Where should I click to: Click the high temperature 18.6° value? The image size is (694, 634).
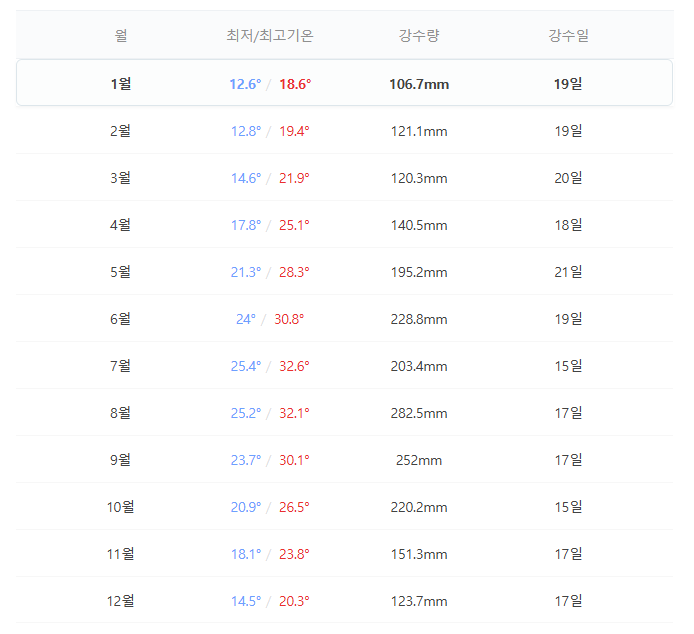[295, 84]
